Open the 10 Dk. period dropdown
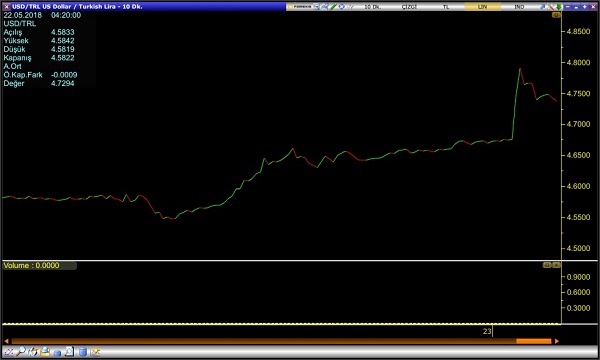Image resolution: width=600 pixels, height=360 pixels. coord(372,7)
